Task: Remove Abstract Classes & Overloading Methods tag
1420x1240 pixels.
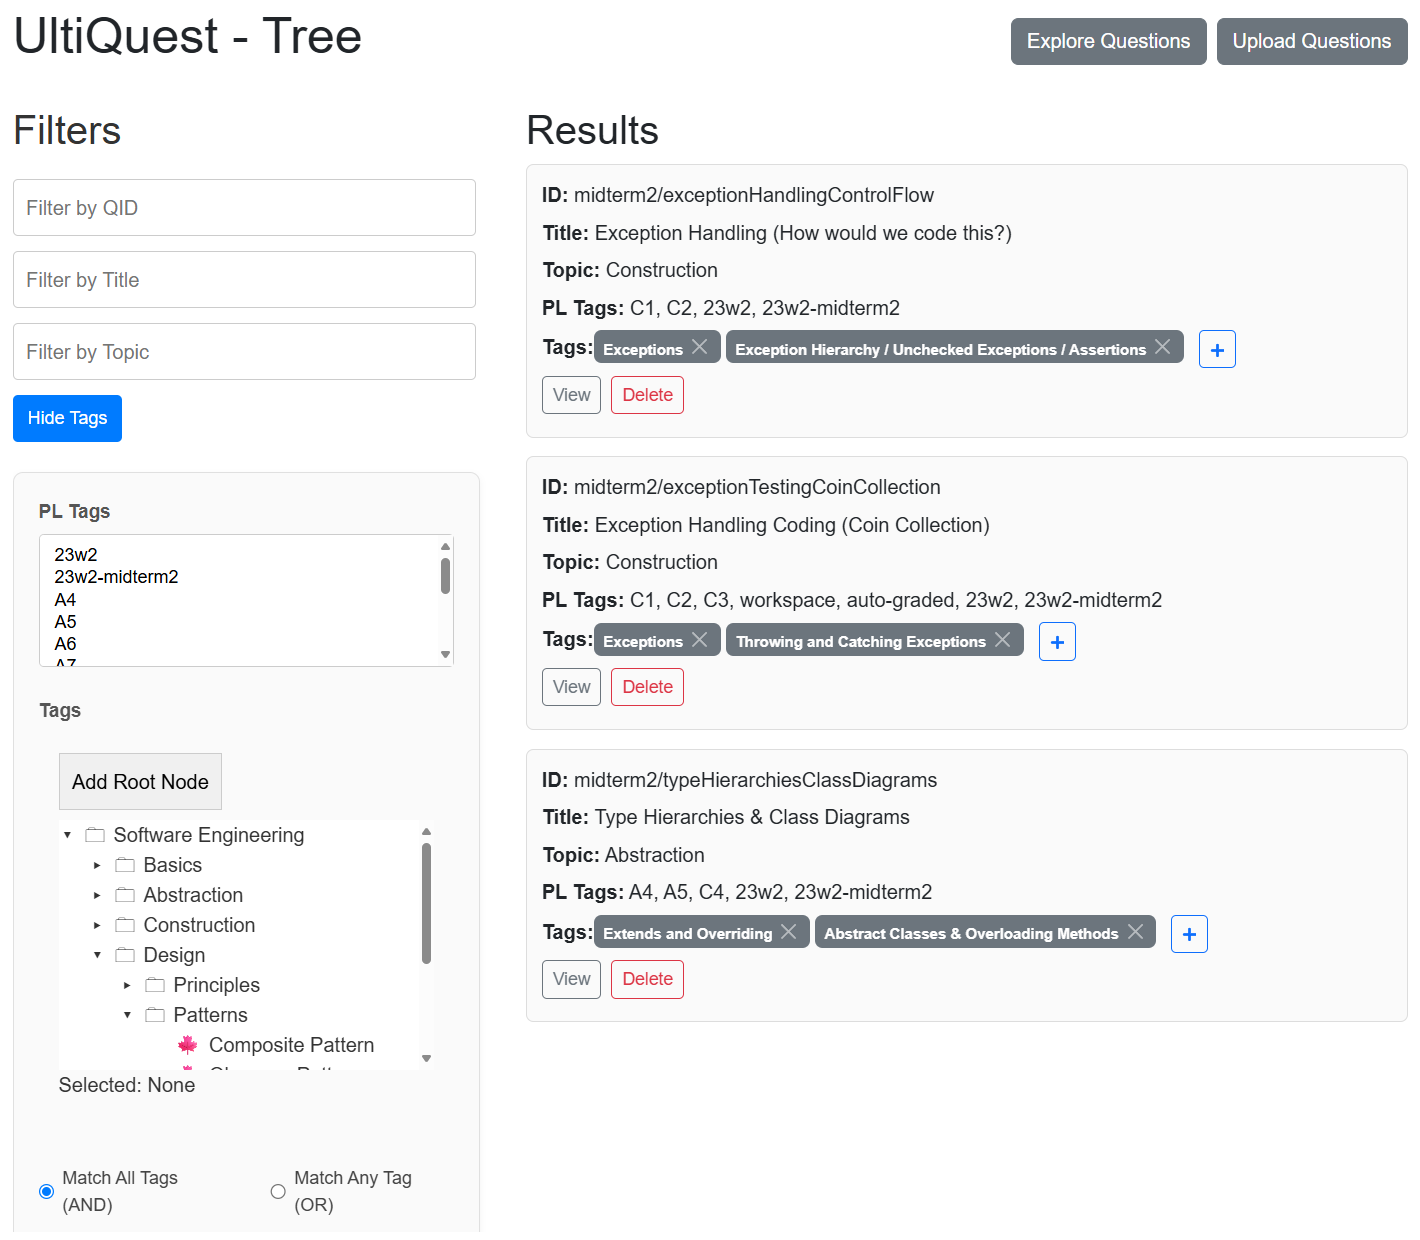Action: [x=1135, y=932]
